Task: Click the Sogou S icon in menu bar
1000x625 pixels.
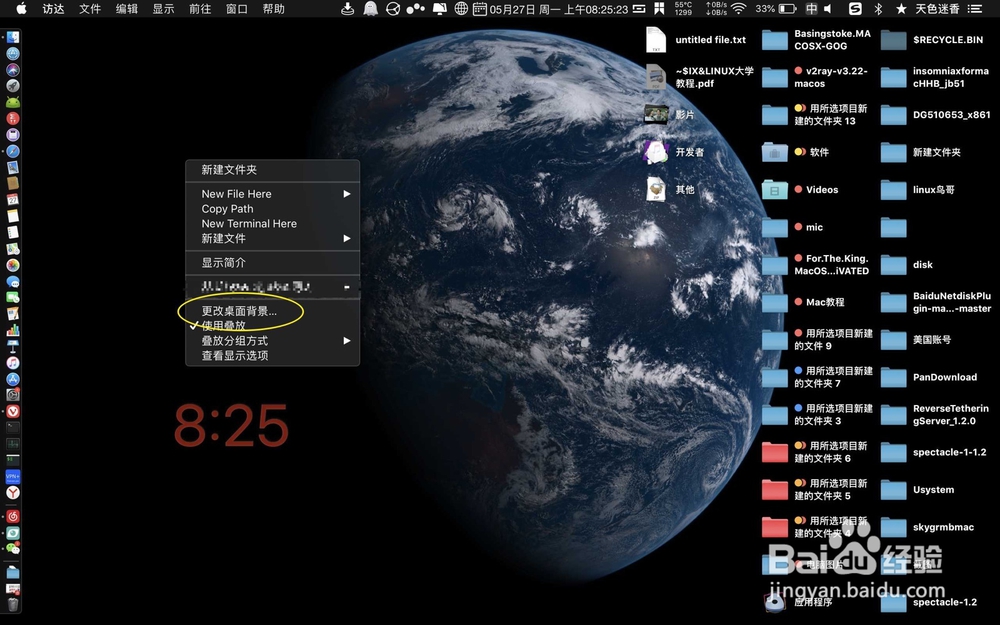Action: pyautogui.click(x=855, y=9)
